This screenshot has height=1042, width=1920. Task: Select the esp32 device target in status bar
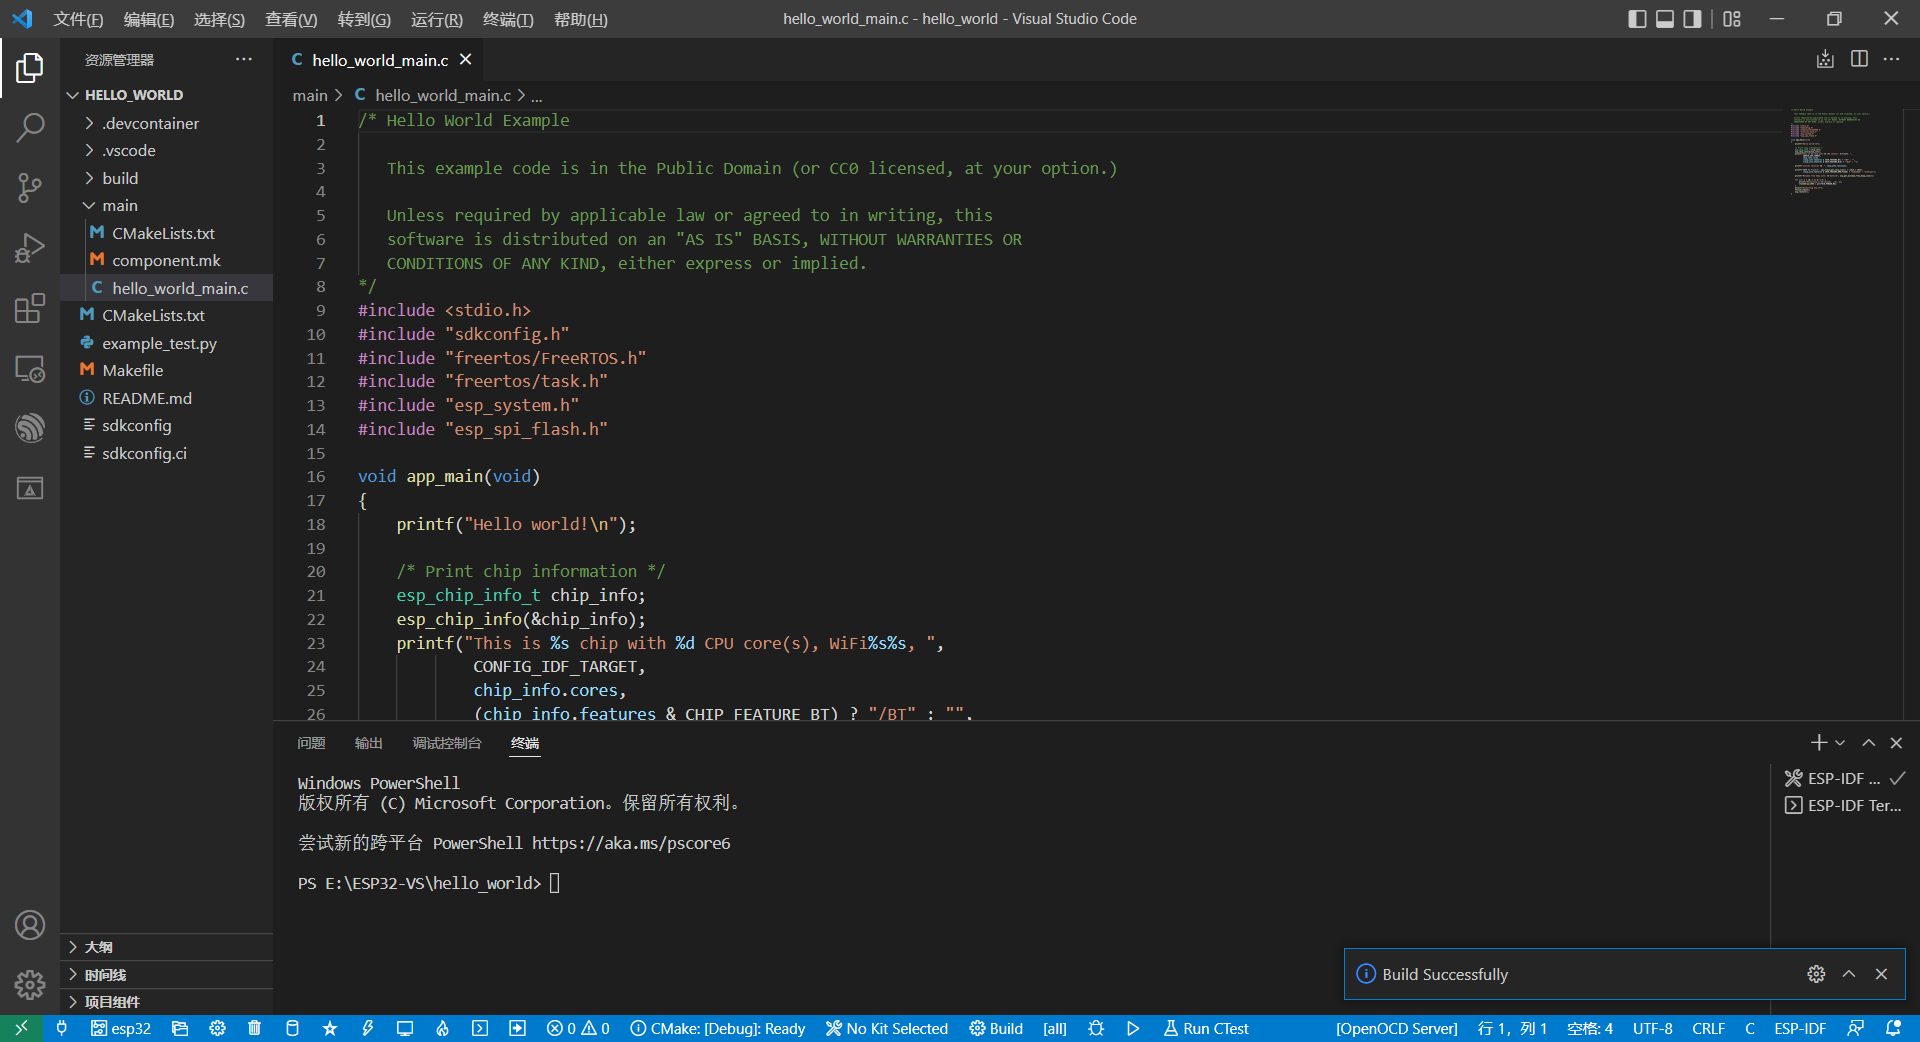pyautogui.click(x=121, y=1028)
